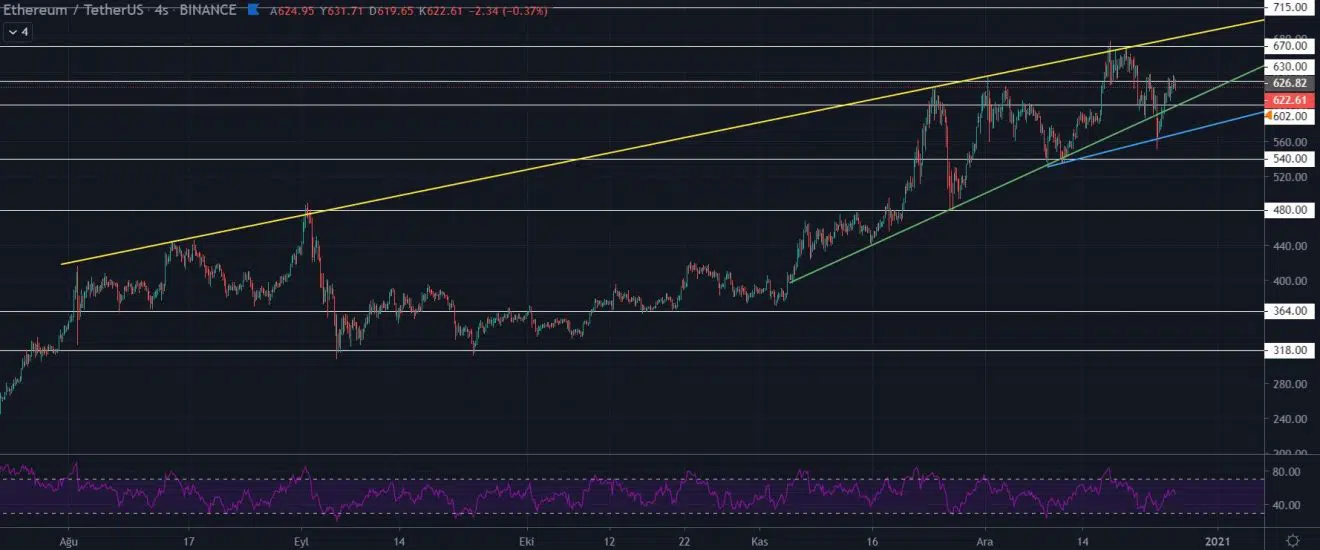
Task: Open chart settings gear at bottom right
Action: (x=1293, y=538)
